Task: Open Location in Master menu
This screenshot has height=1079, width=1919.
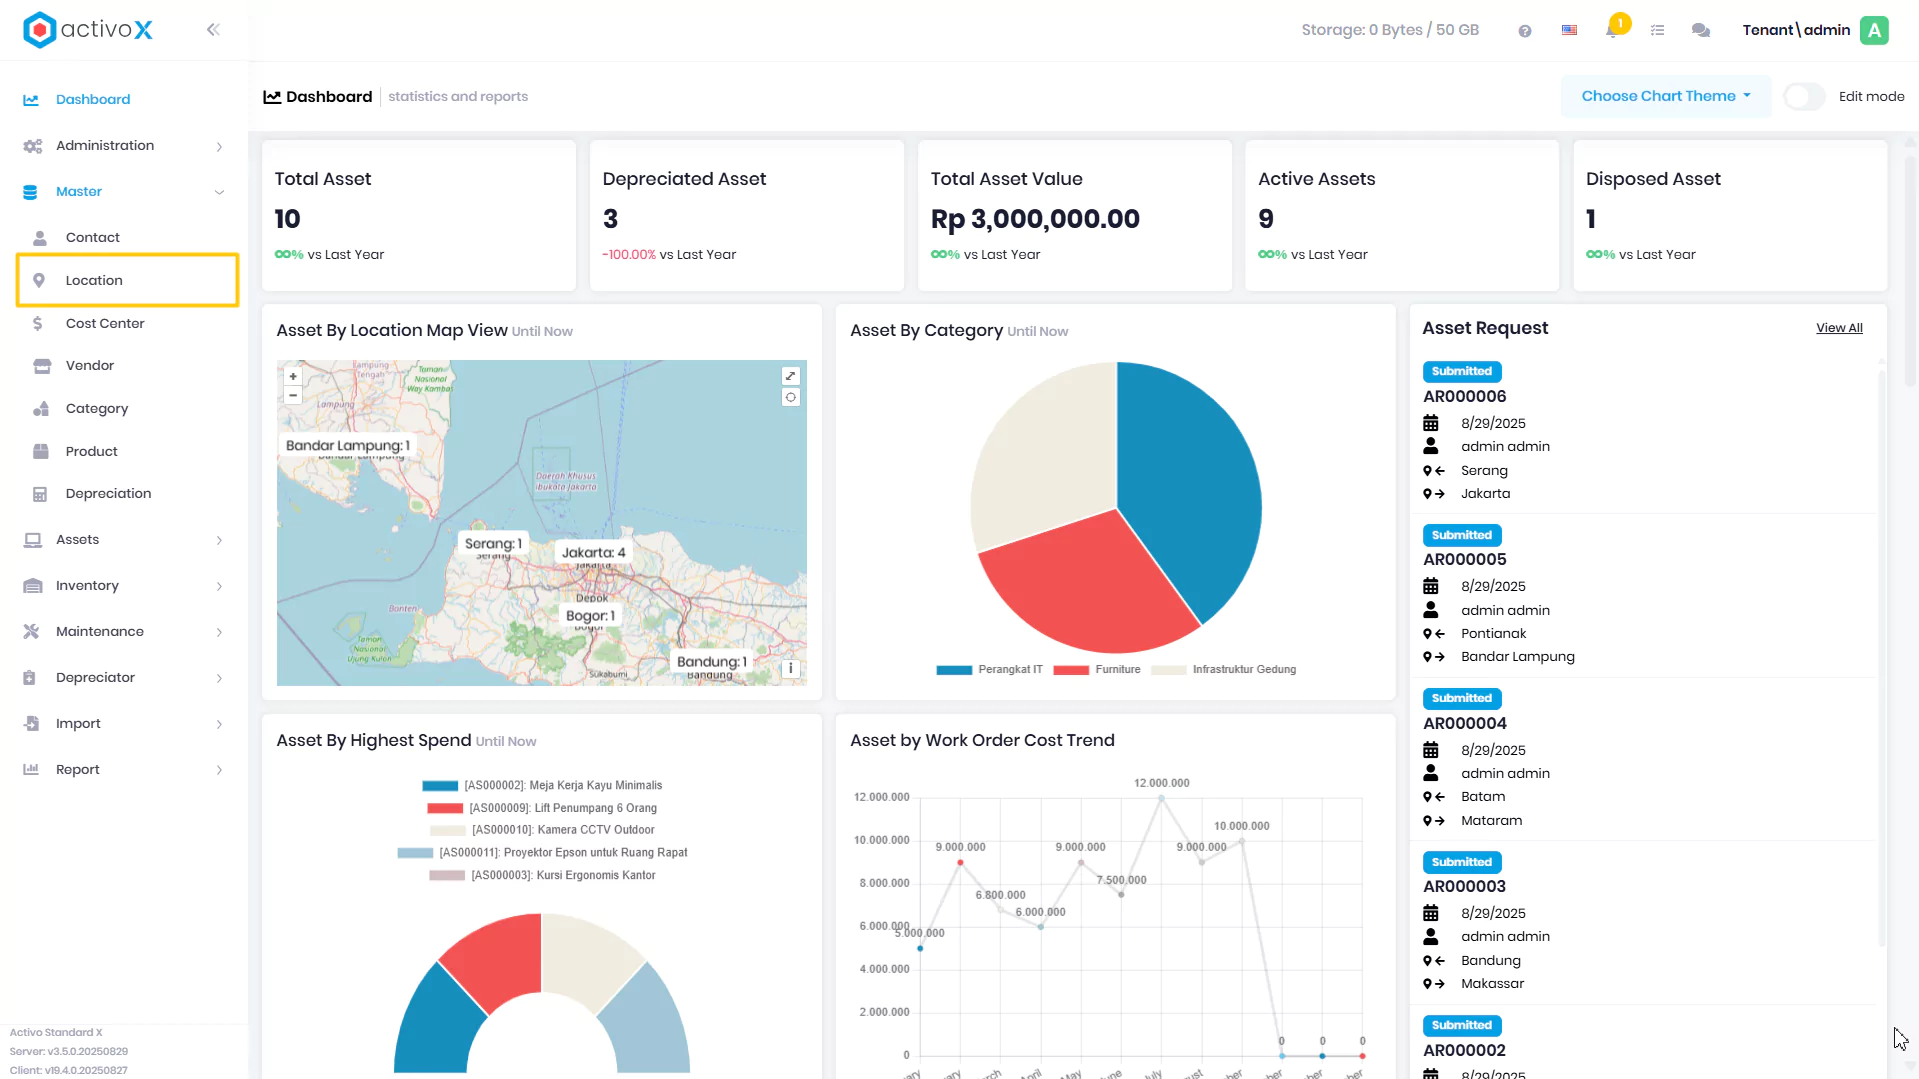Action: click(x=127, y=281)
